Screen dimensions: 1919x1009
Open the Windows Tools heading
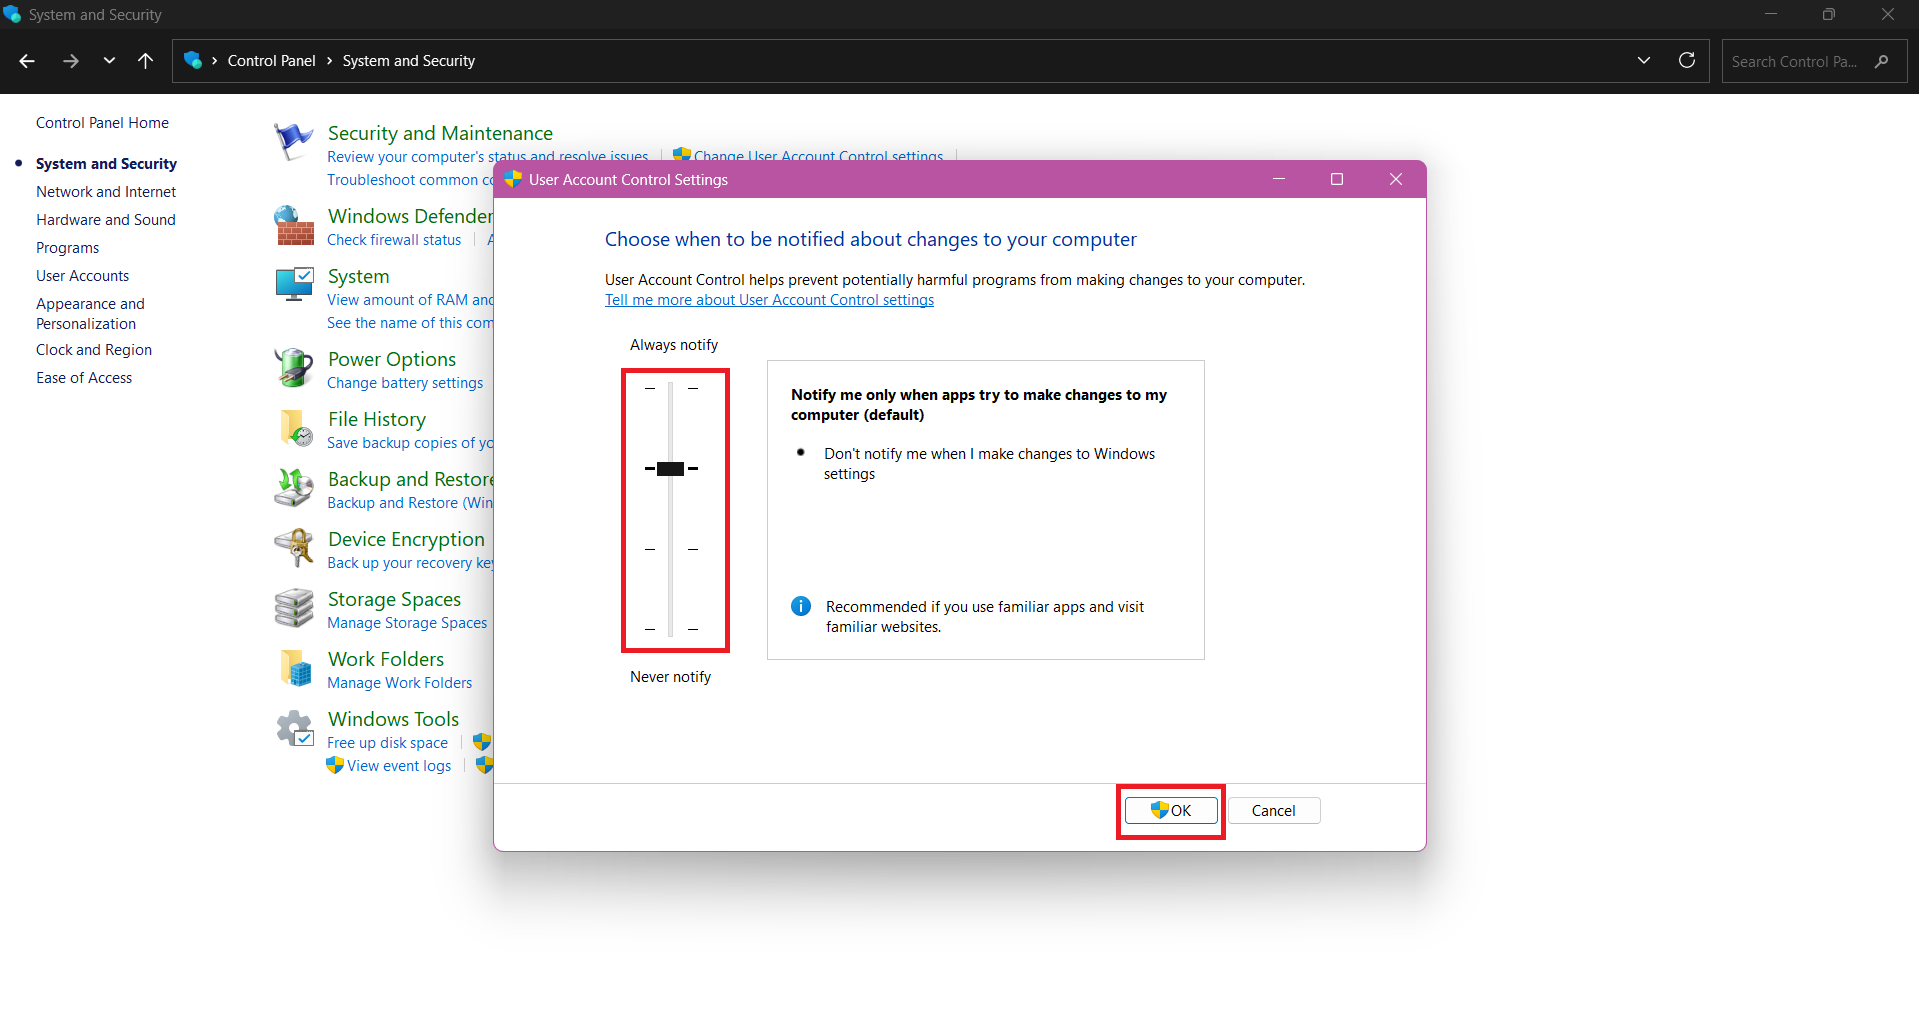coord(393,719)
